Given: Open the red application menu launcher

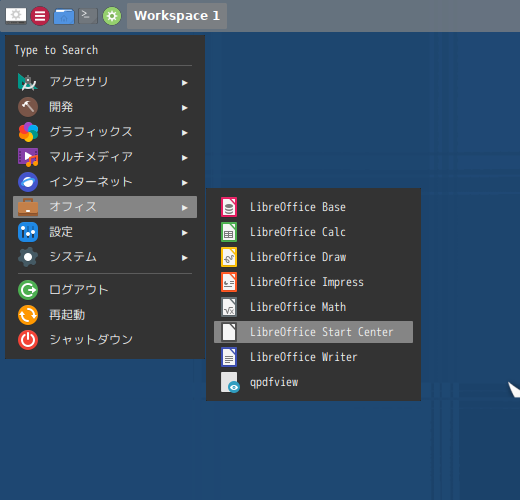Looking at the screenshot, I should (x=40, y=16).
